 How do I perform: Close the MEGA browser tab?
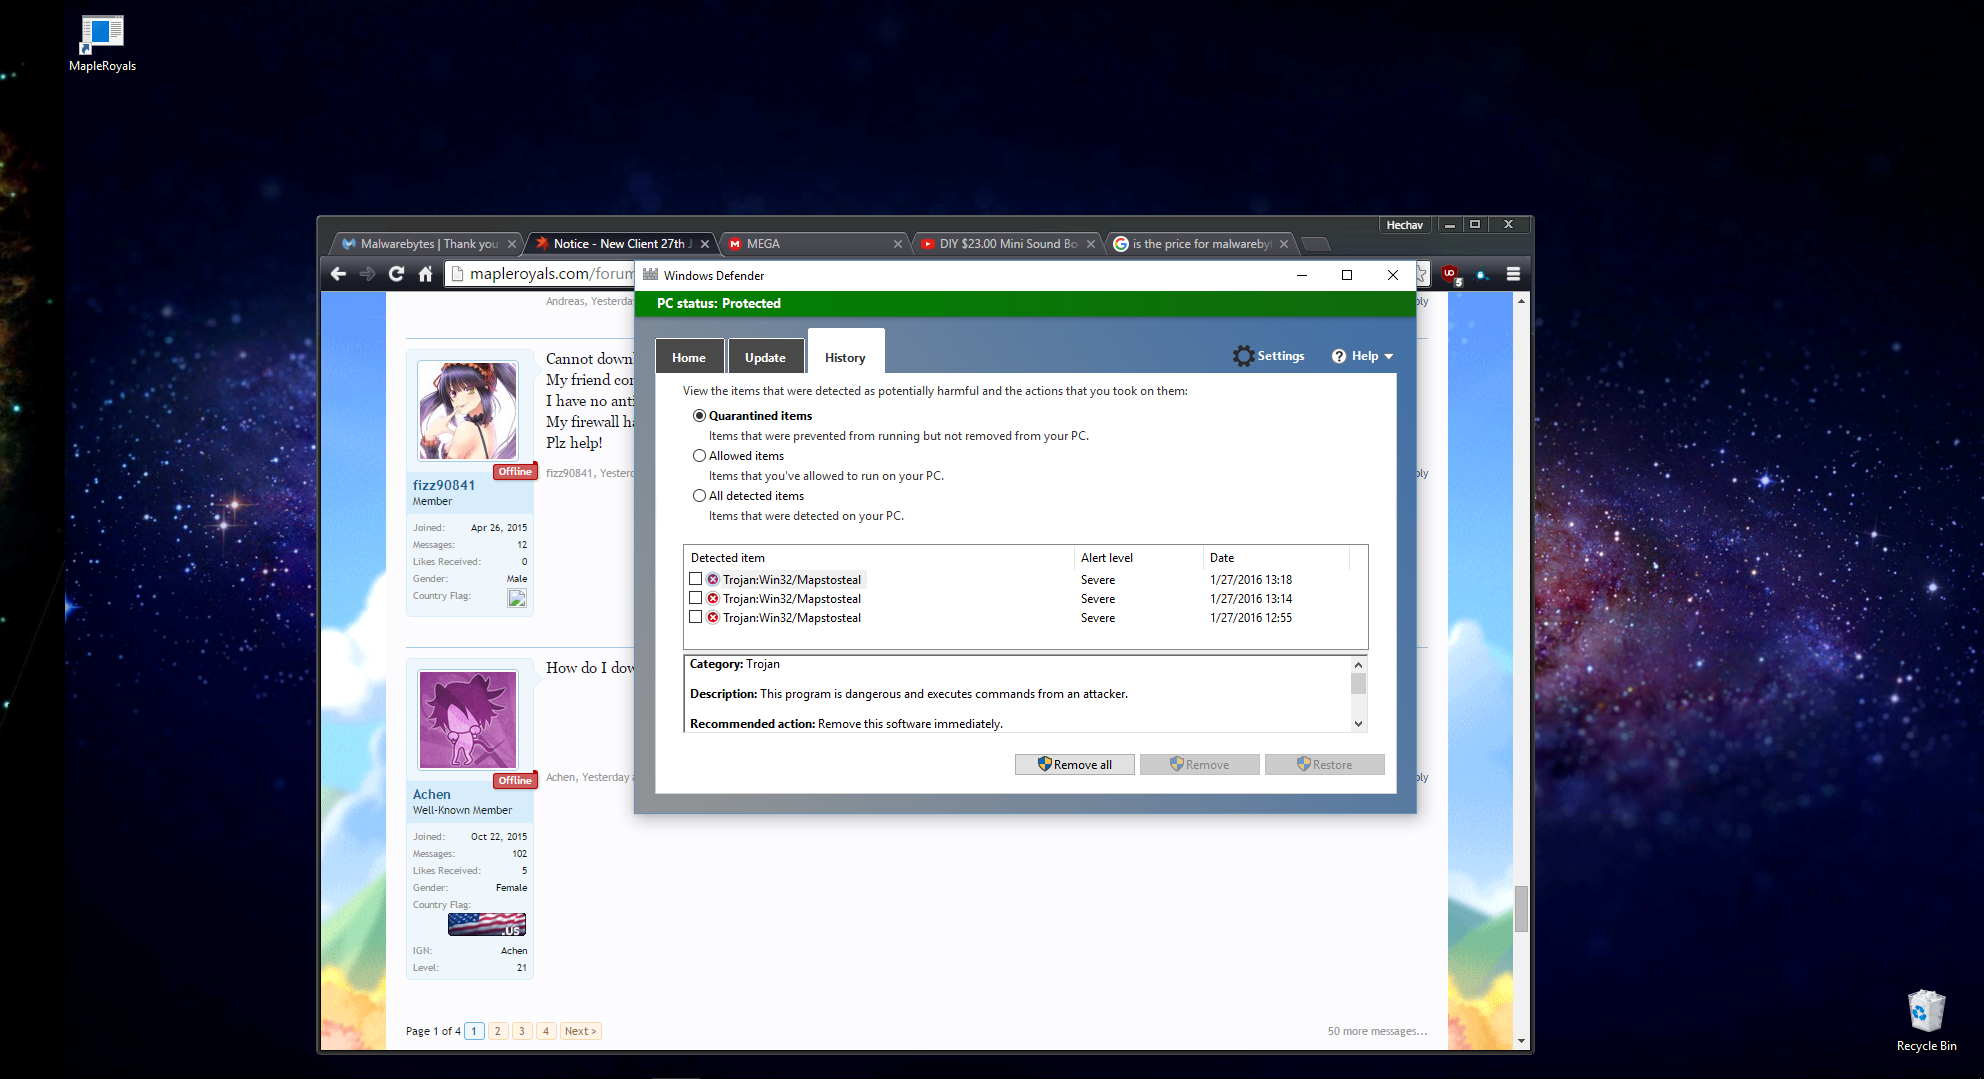click(x=898, y=244)
